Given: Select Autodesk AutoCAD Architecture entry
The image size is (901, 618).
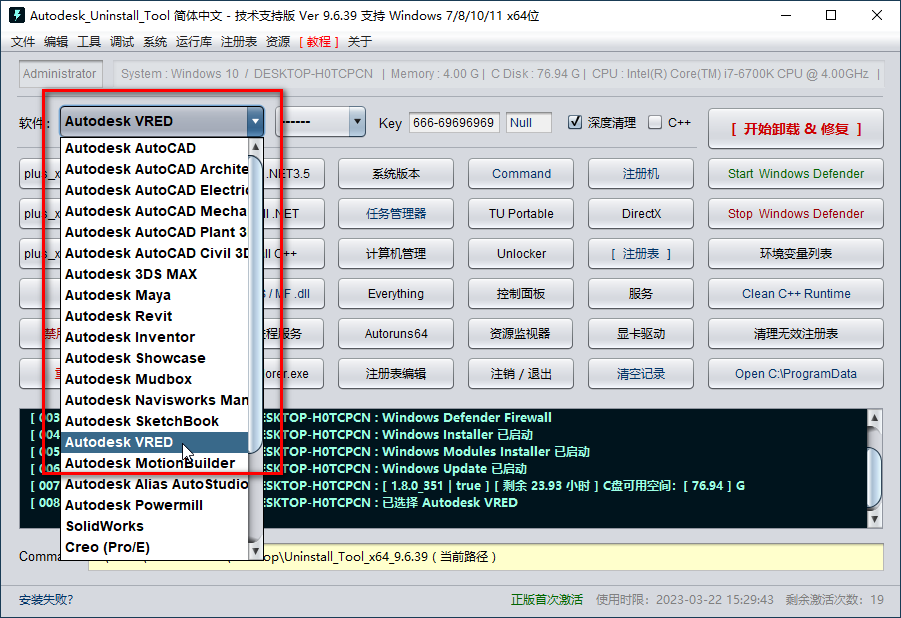Looking at the screenshot, I should tap(155, 169).
